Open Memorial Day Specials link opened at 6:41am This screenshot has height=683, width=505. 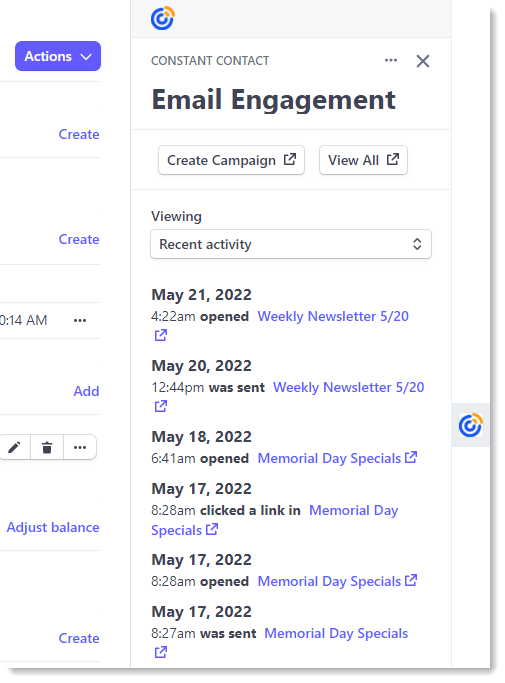[329, 458]
